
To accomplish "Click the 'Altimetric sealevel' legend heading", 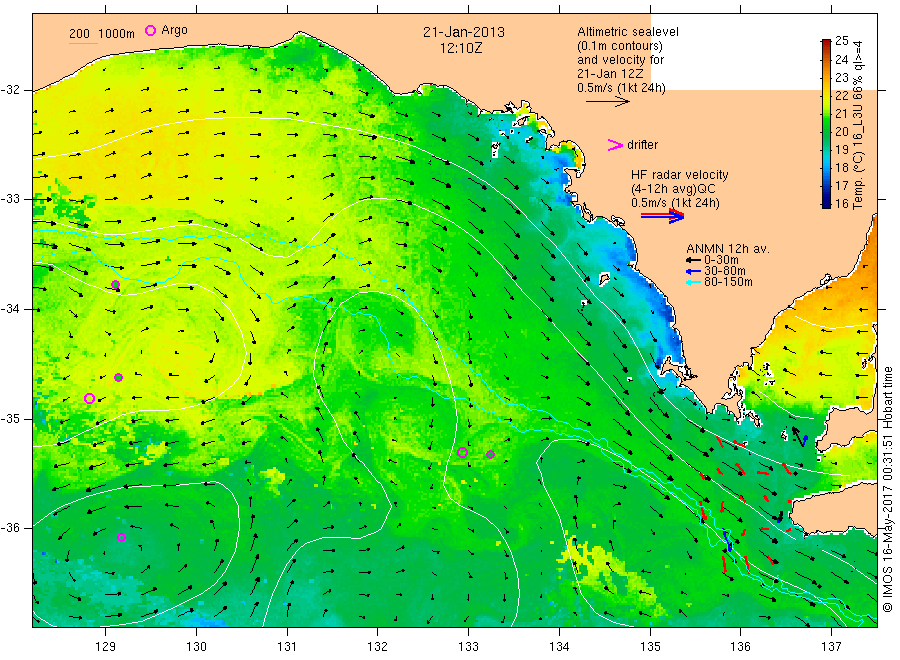I will tap(628, 32).
